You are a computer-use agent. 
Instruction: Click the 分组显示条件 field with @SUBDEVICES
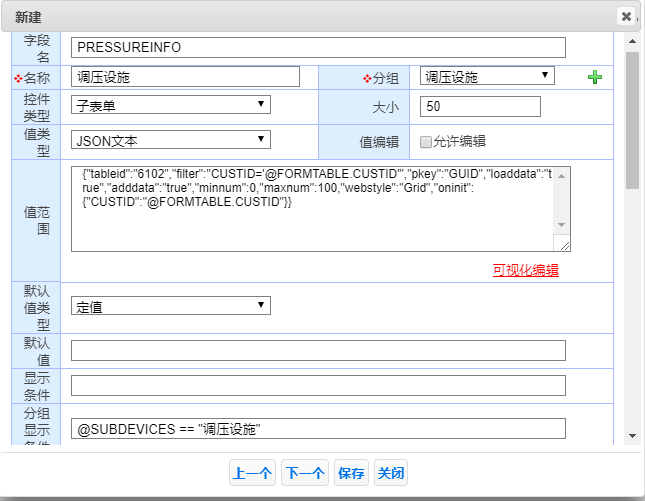tap(318, 428)
